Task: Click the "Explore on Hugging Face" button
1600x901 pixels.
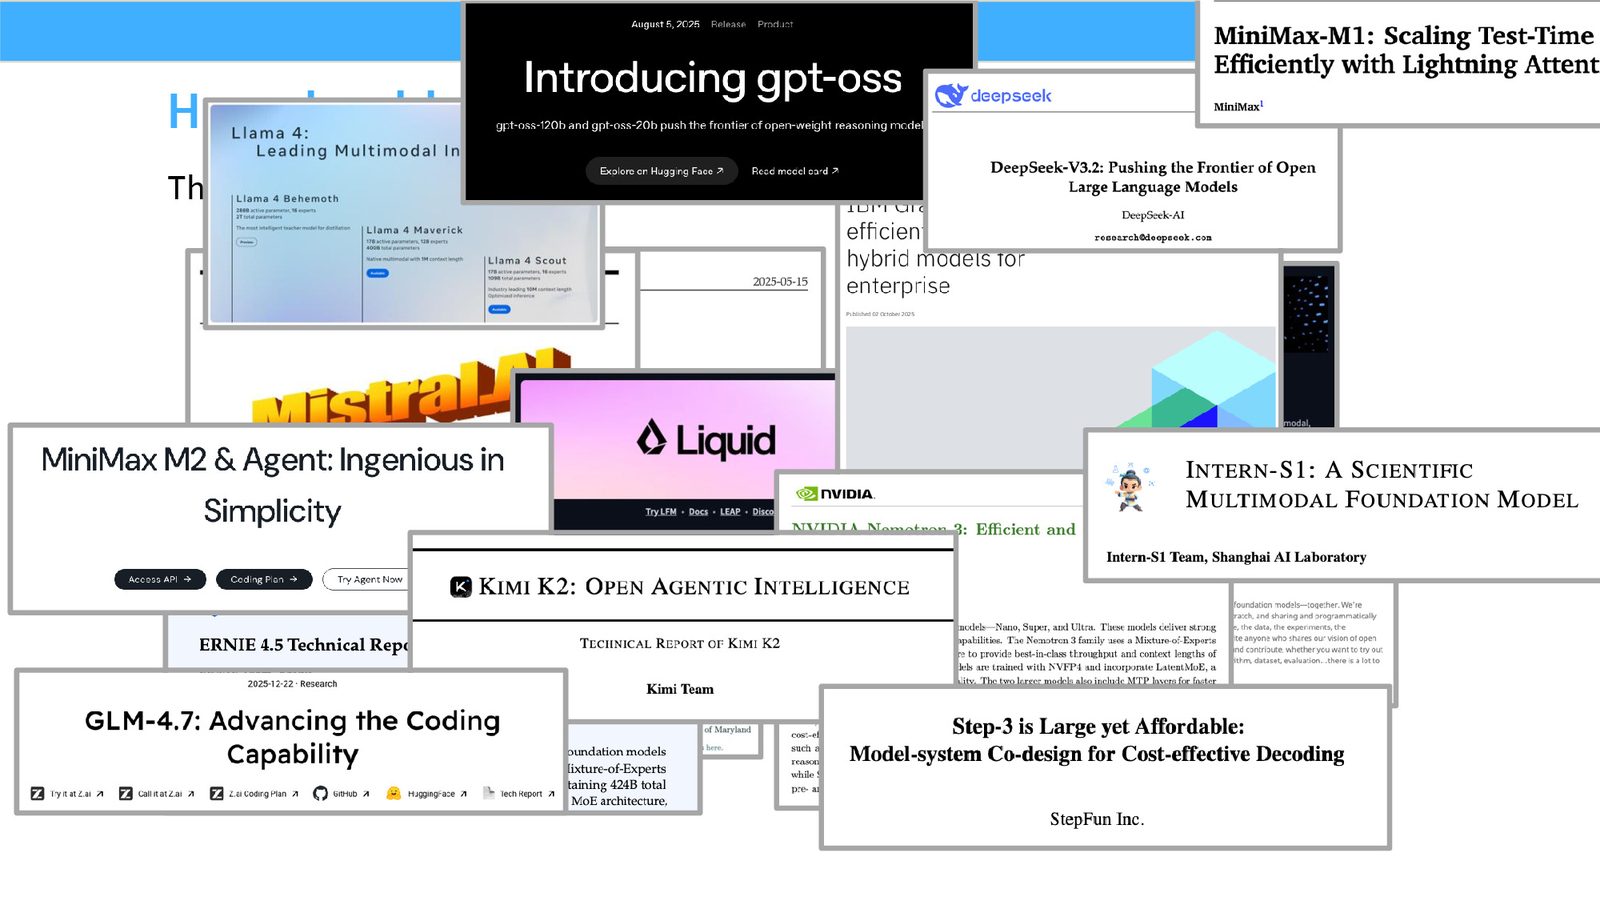Action: tap(661, 171)
